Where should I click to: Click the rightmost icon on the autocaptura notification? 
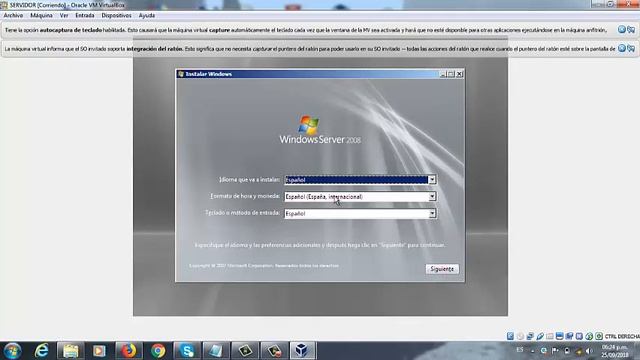click(631, 29)
